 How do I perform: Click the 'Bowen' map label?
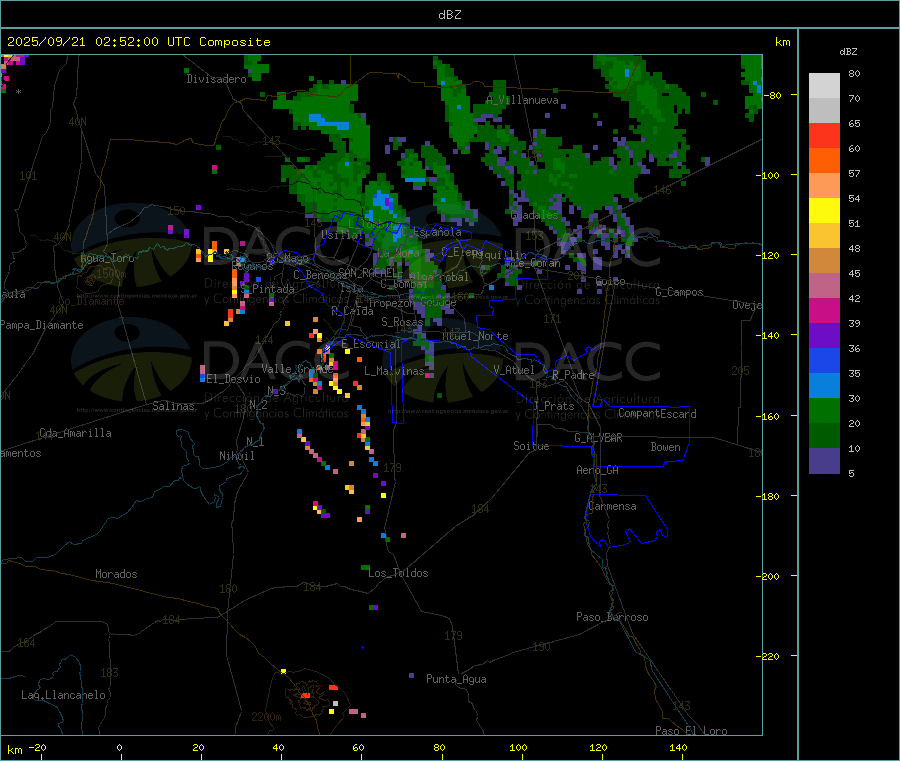tap(665, 447)
